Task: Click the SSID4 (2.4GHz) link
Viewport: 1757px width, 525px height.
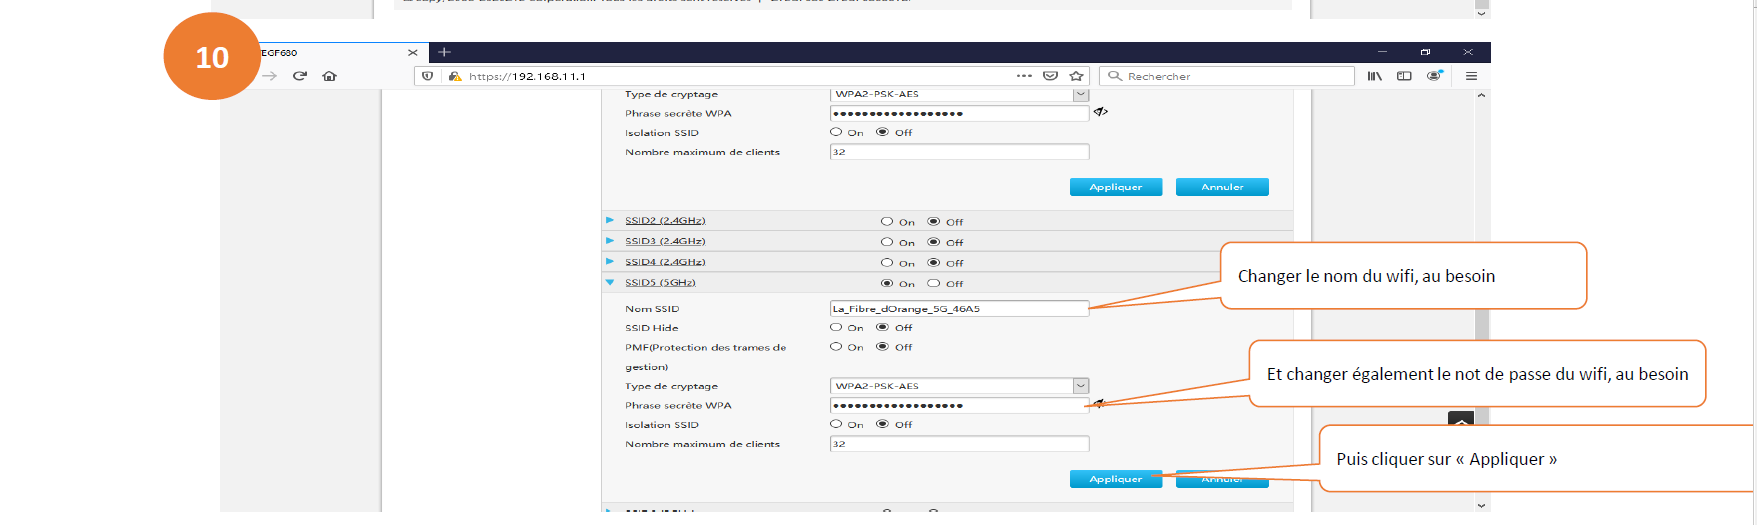Action: (665, 262)
